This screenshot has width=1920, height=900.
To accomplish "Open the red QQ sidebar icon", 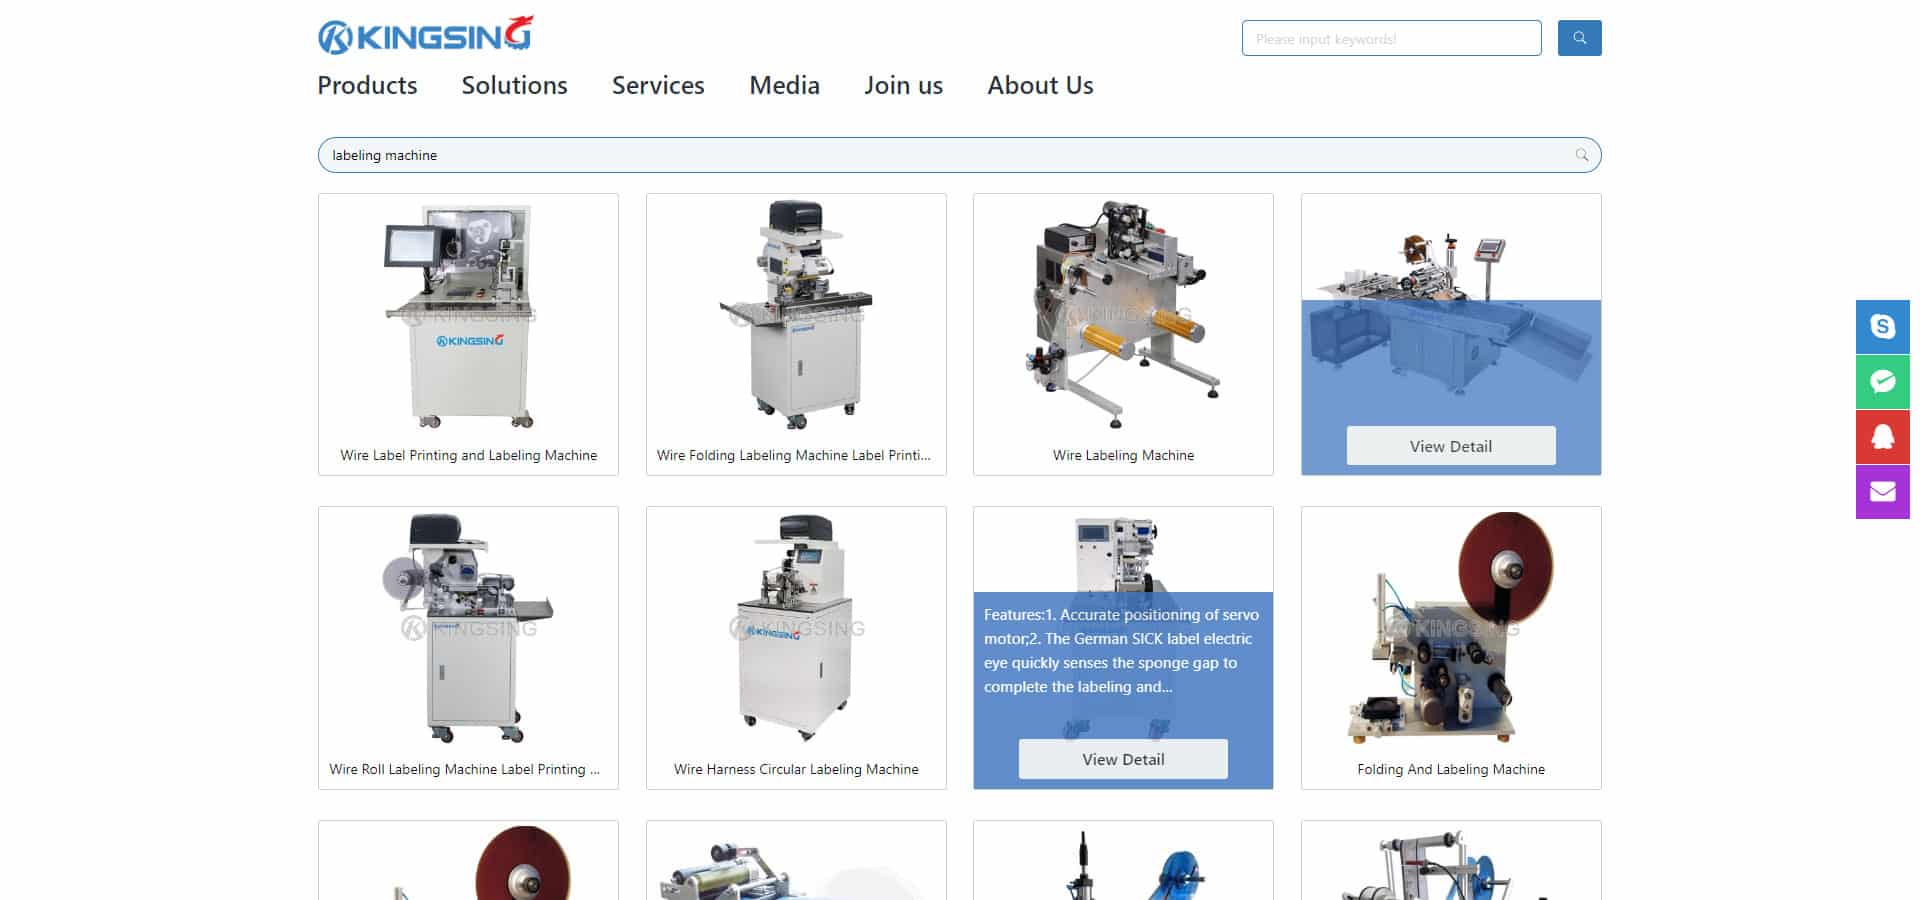I will tap(1883, 437).
